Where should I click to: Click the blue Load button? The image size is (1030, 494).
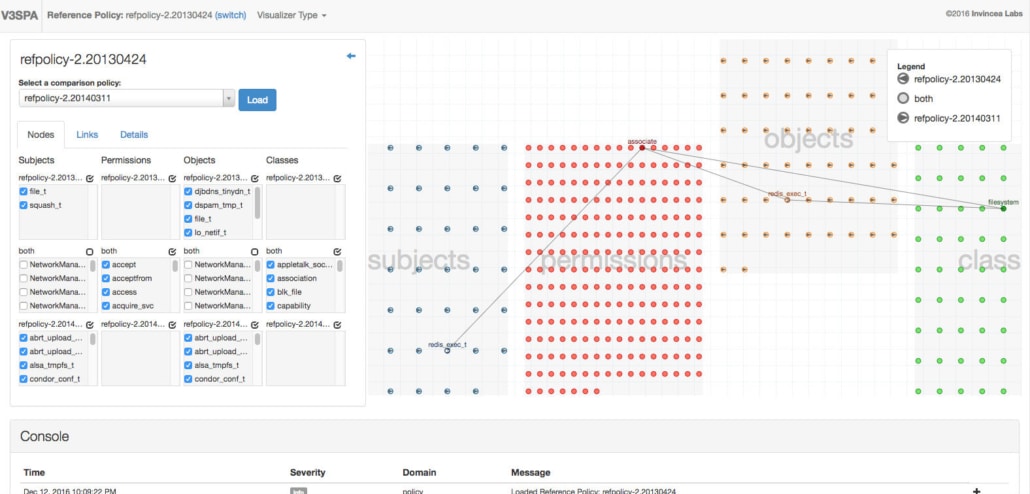point(257,100)
